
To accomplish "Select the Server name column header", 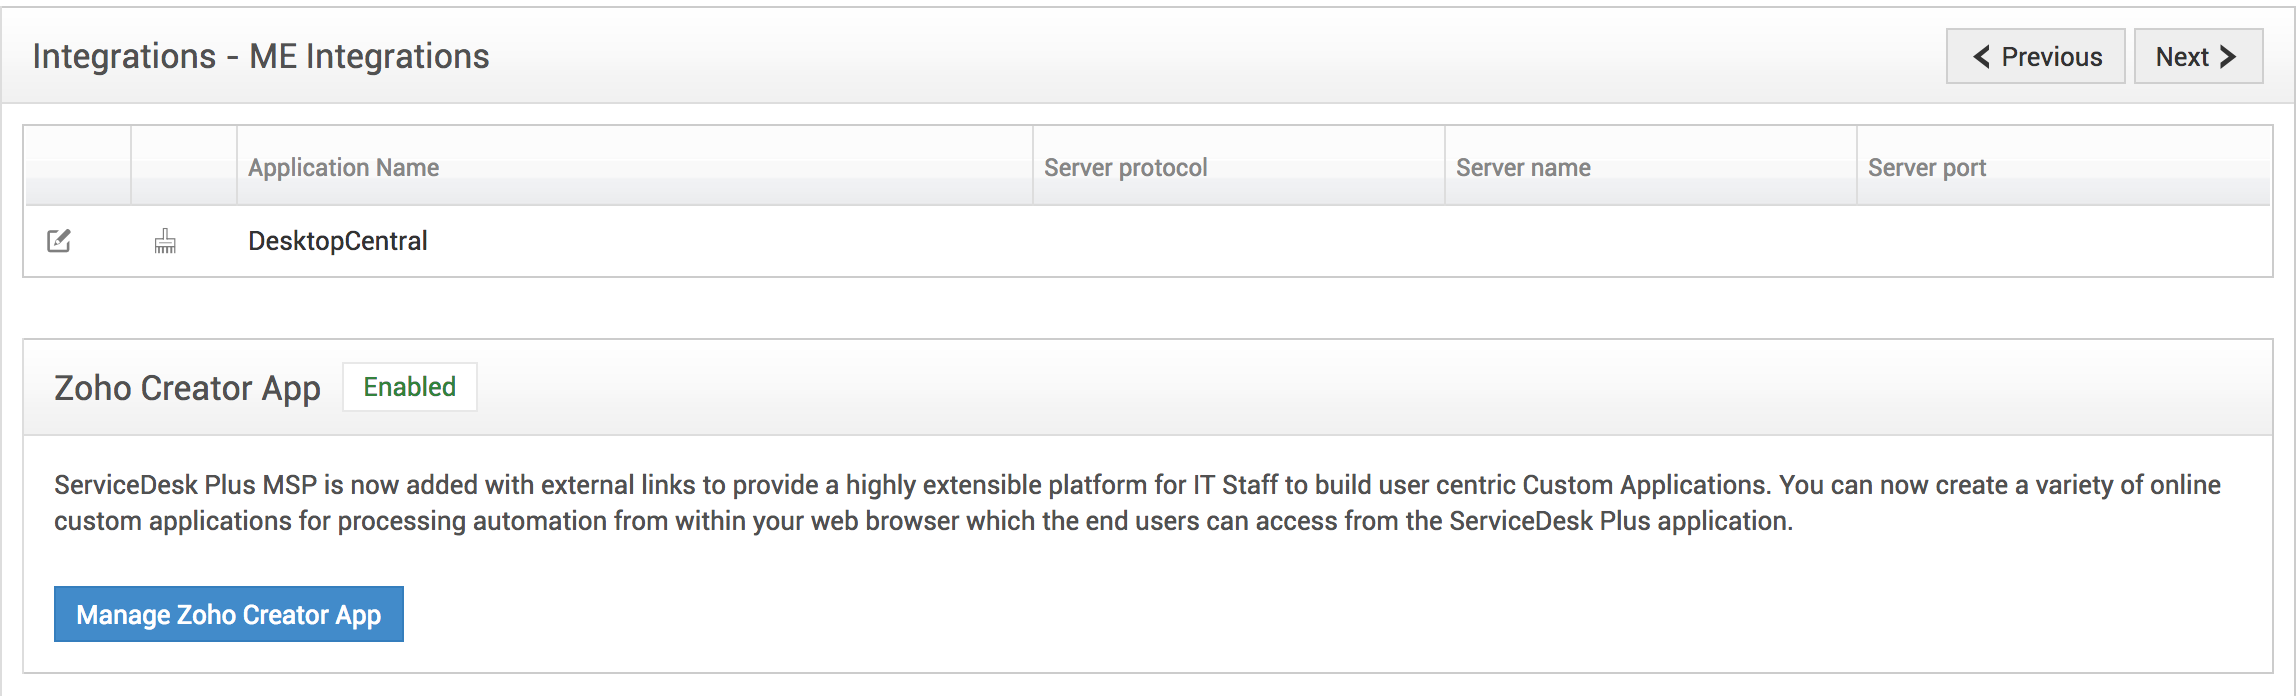I will 1522,167.
